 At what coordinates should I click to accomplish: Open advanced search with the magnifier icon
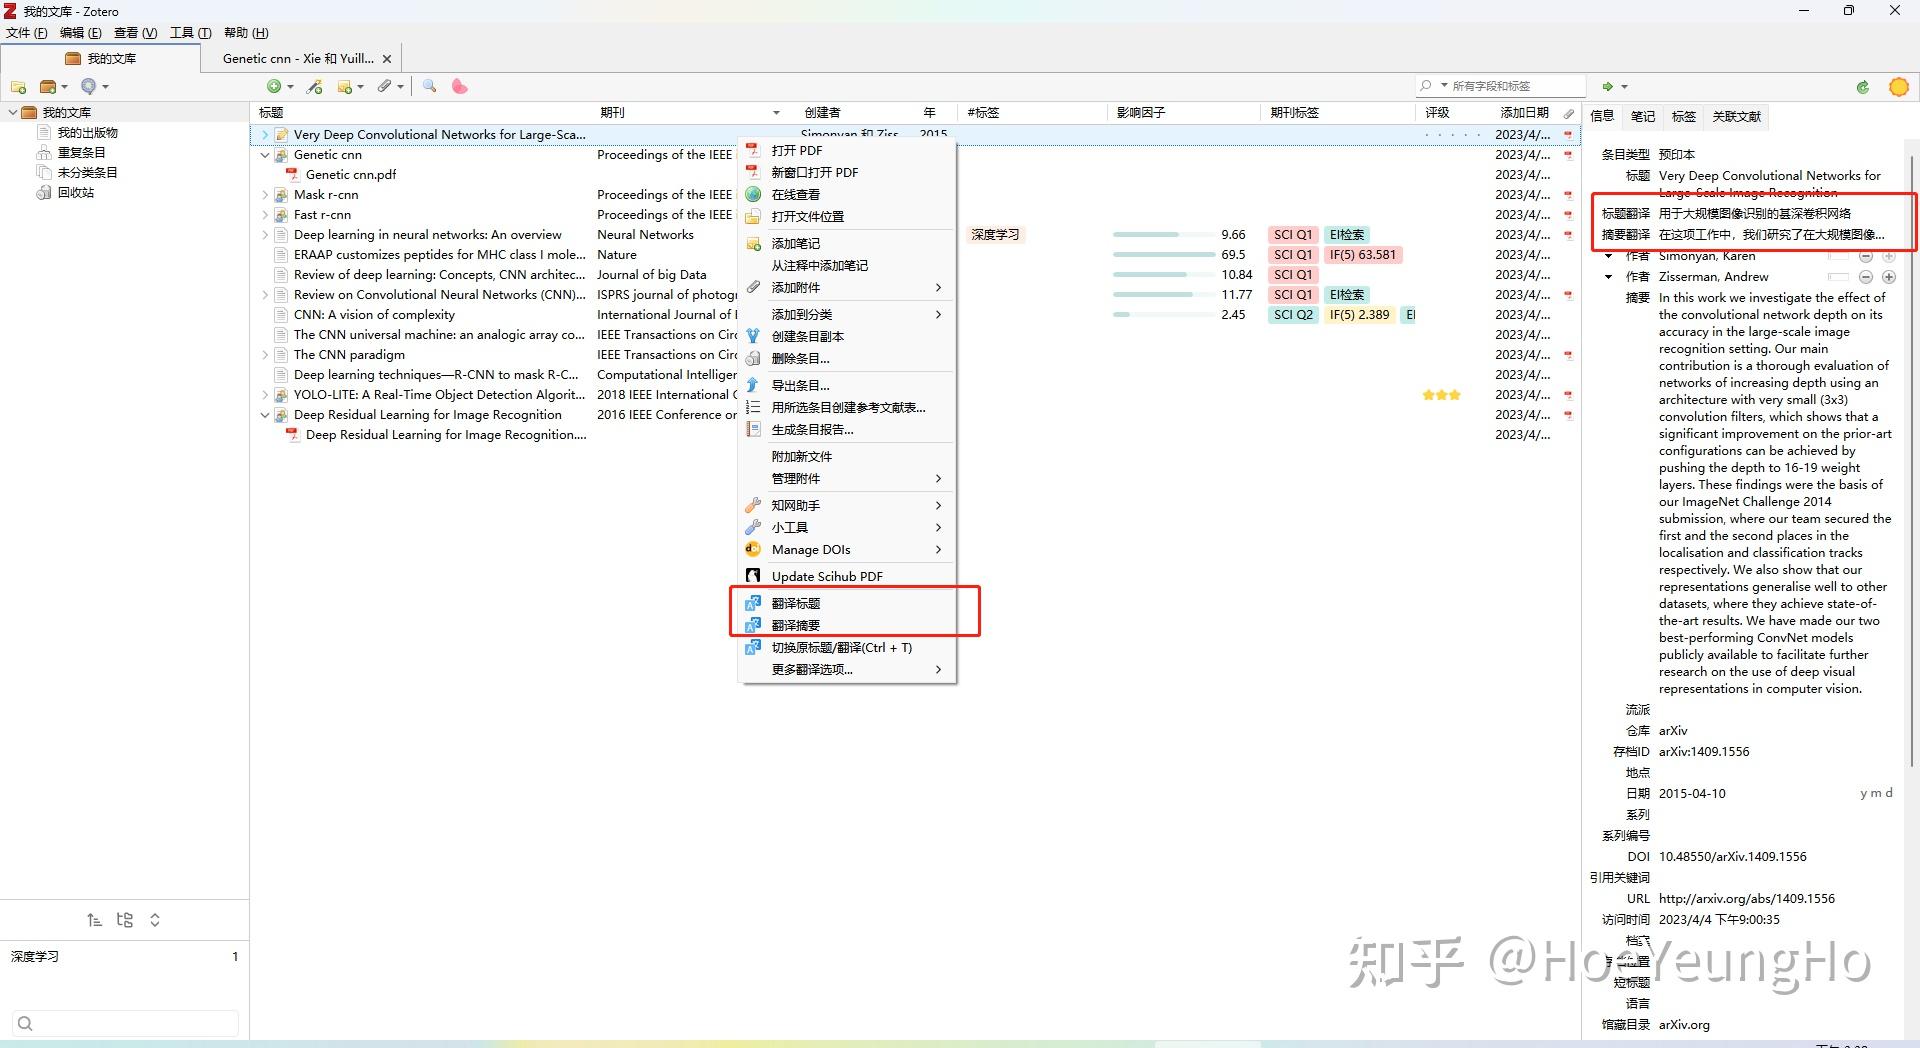tap(429, 87)
